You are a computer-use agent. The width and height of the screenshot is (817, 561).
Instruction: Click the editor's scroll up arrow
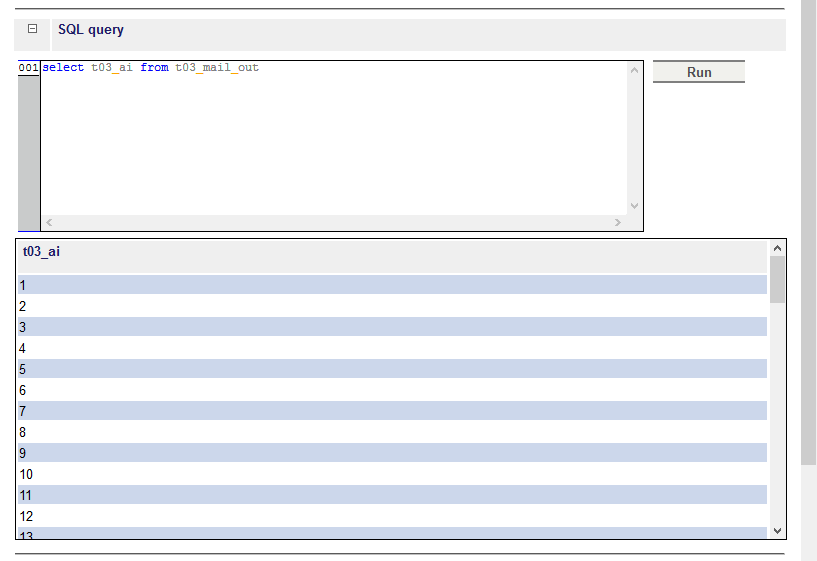coord(634,70)
